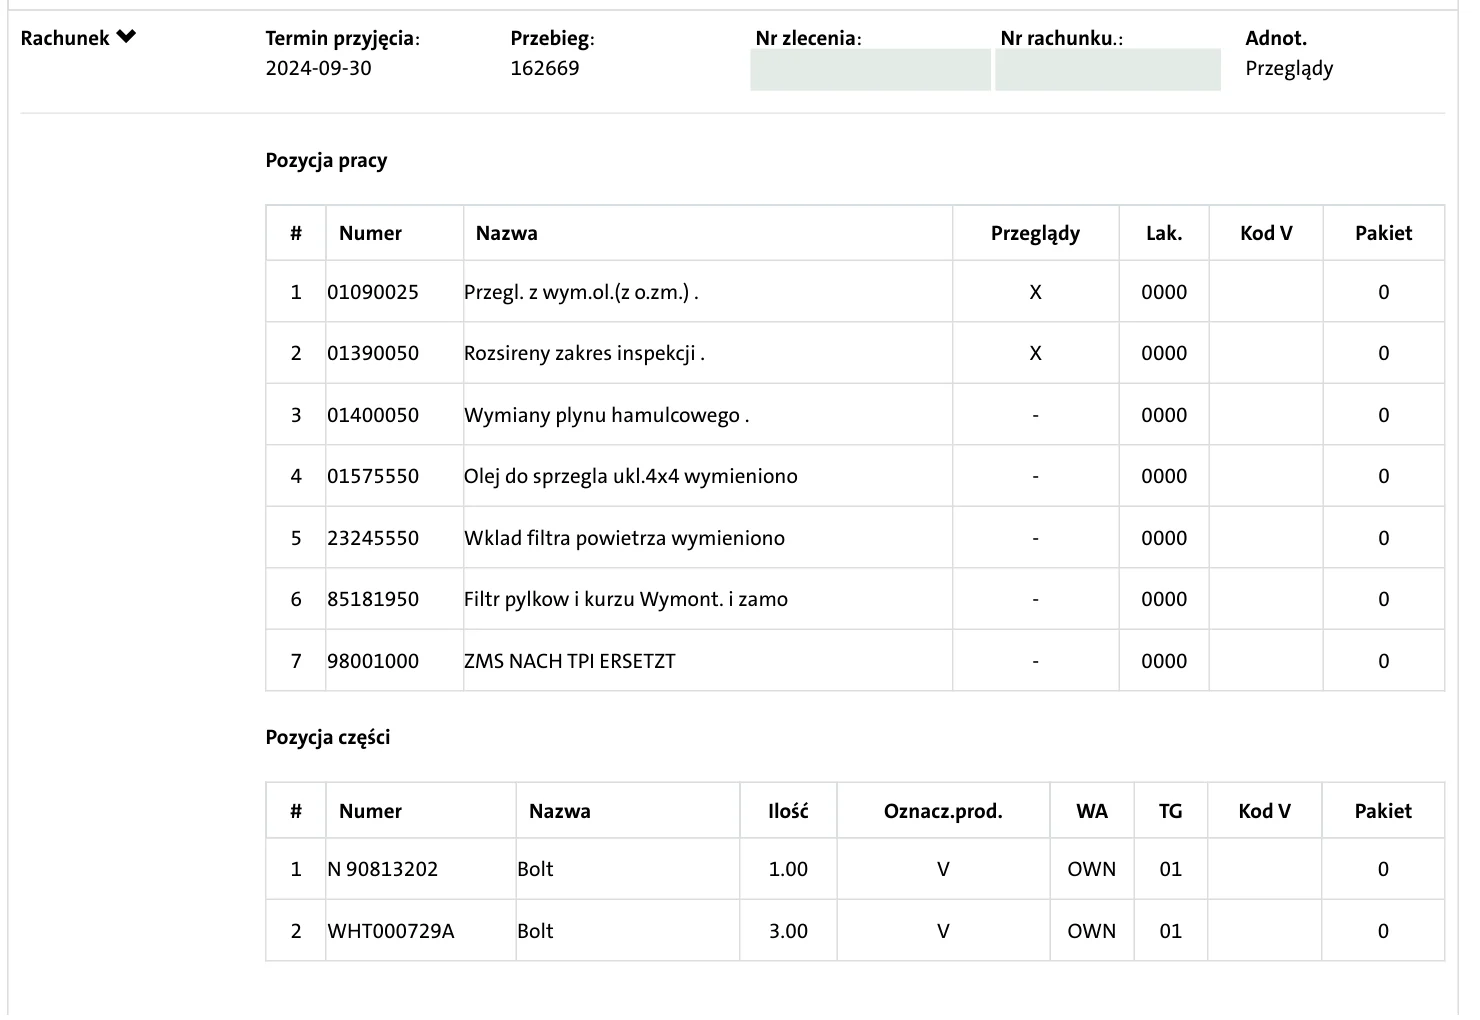Click the Przebieg label
Screen dimensions: 1480x1020
point(552,39)
